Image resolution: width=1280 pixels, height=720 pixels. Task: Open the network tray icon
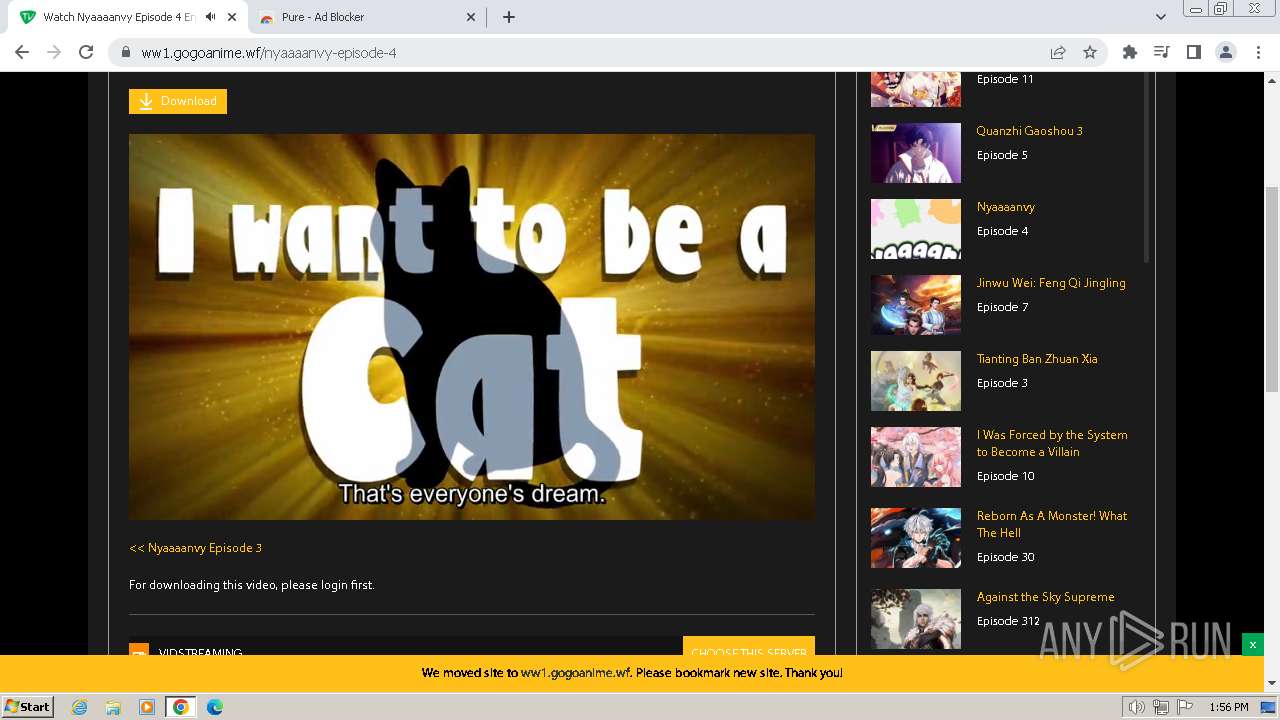[x=1161, y=707]
